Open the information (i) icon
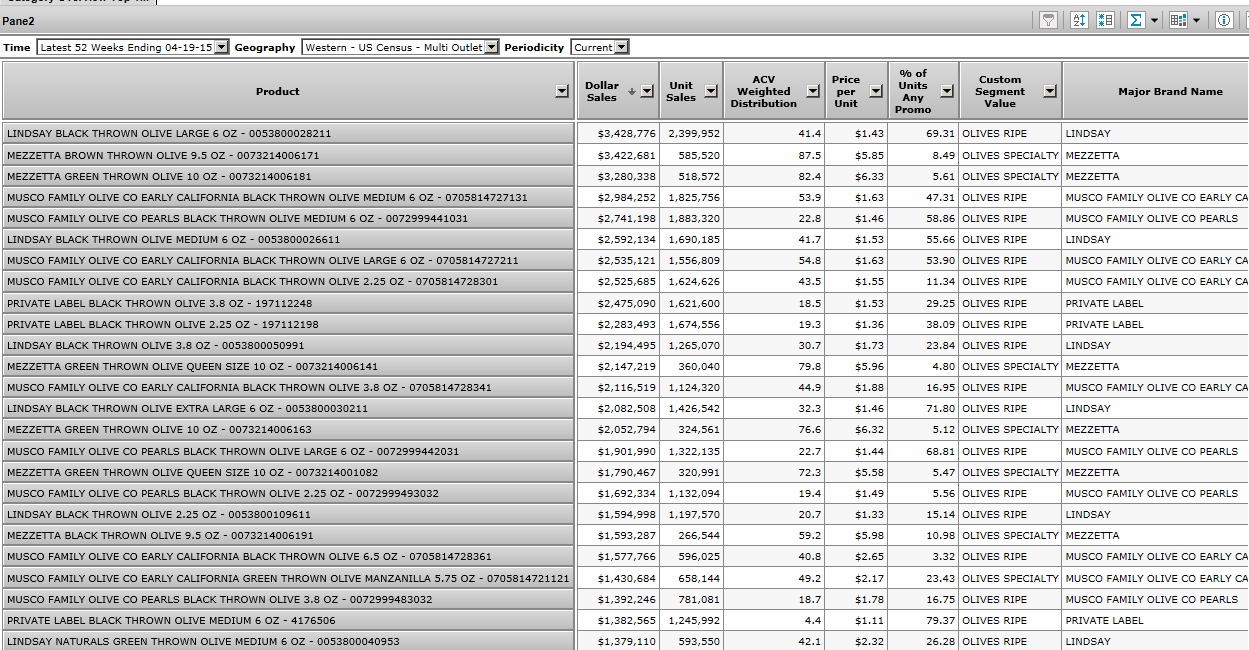 pos(1224,20)
